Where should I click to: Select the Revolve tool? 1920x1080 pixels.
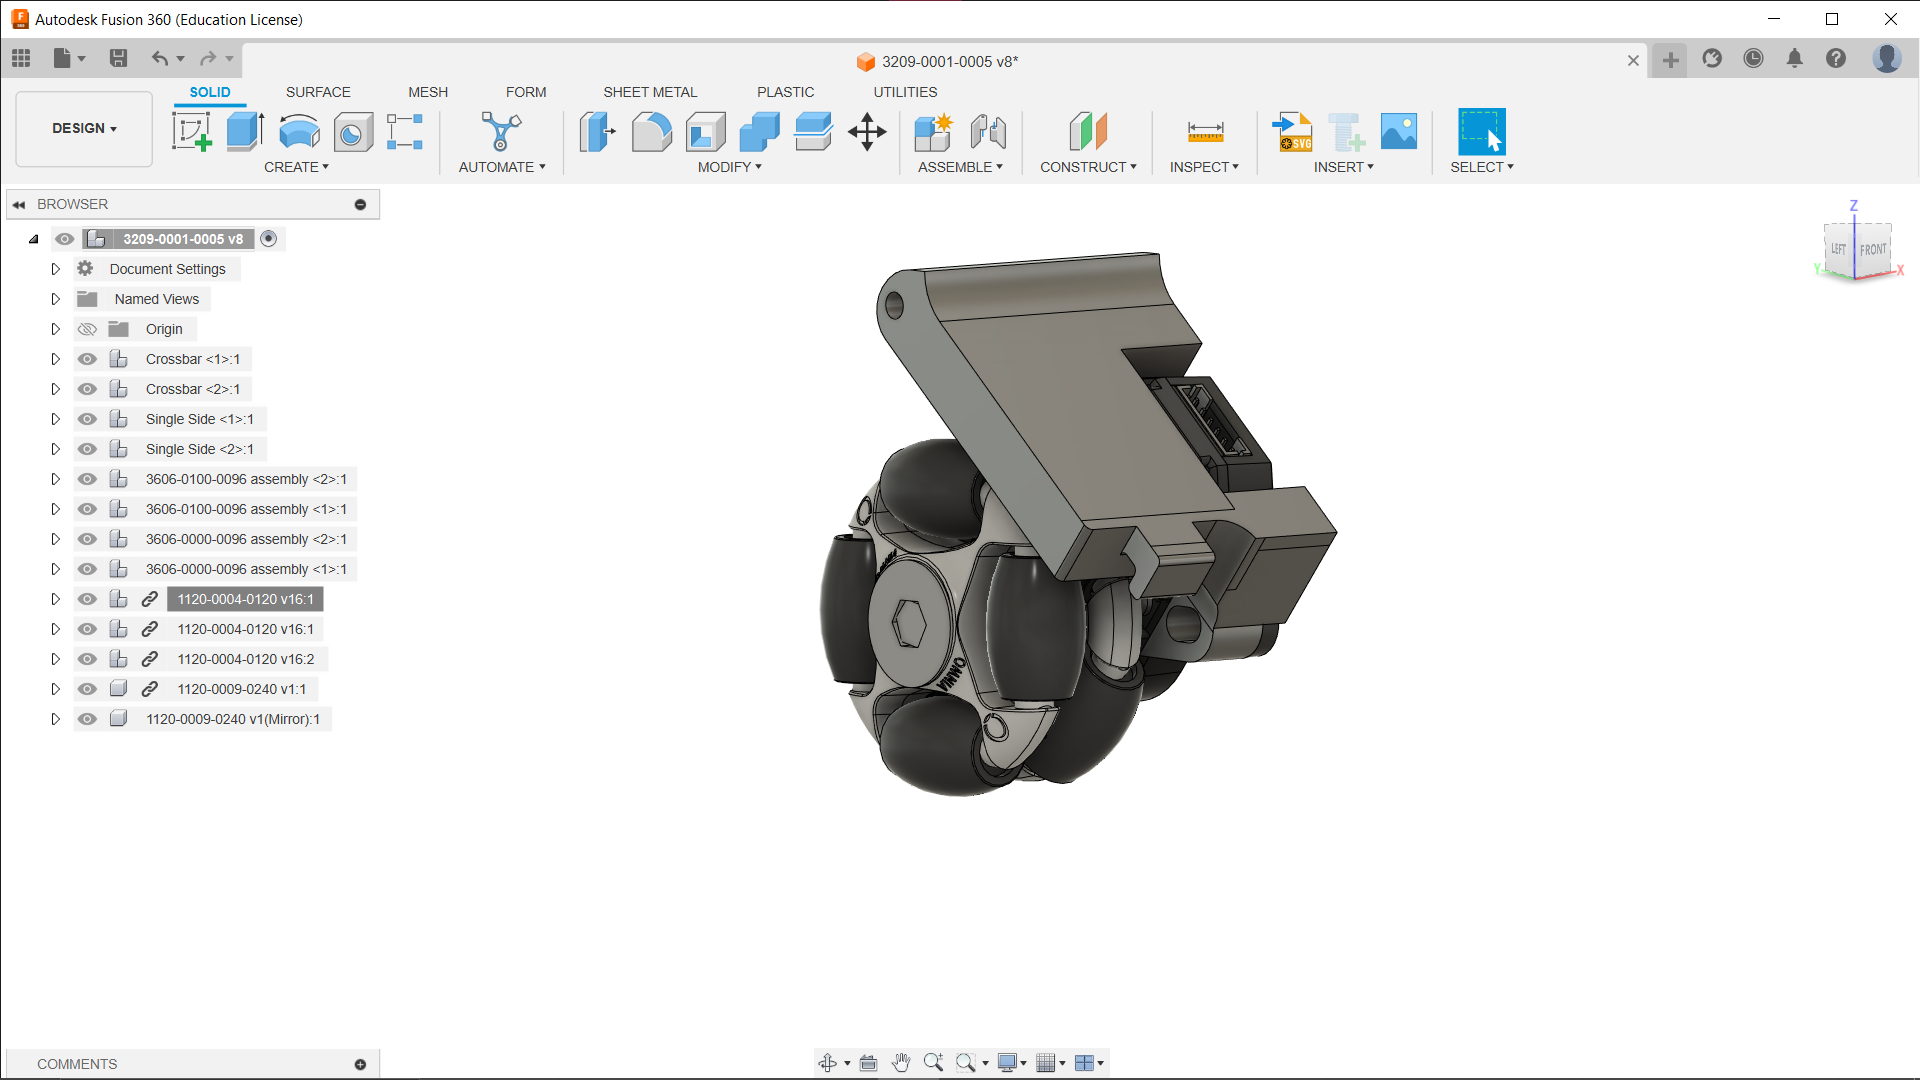point(299,131)
